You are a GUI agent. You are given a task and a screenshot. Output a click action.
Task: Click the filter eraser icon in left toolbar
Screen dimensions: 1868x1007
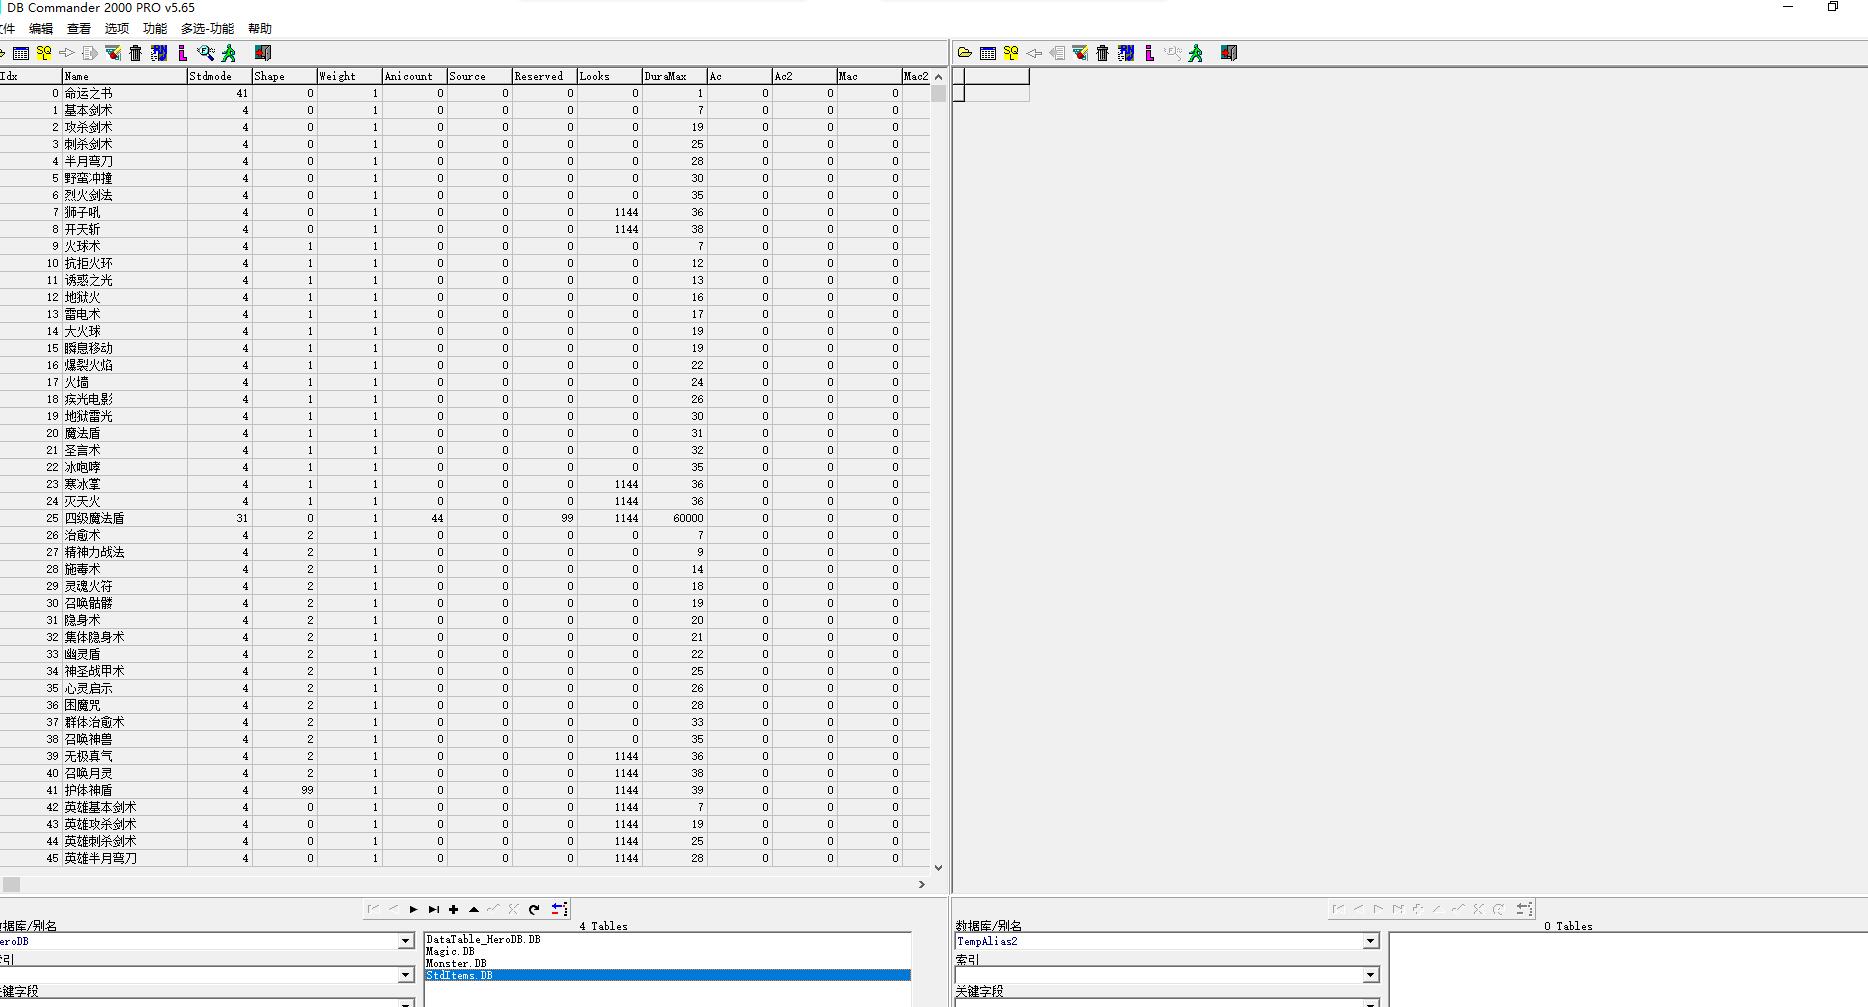113,53
